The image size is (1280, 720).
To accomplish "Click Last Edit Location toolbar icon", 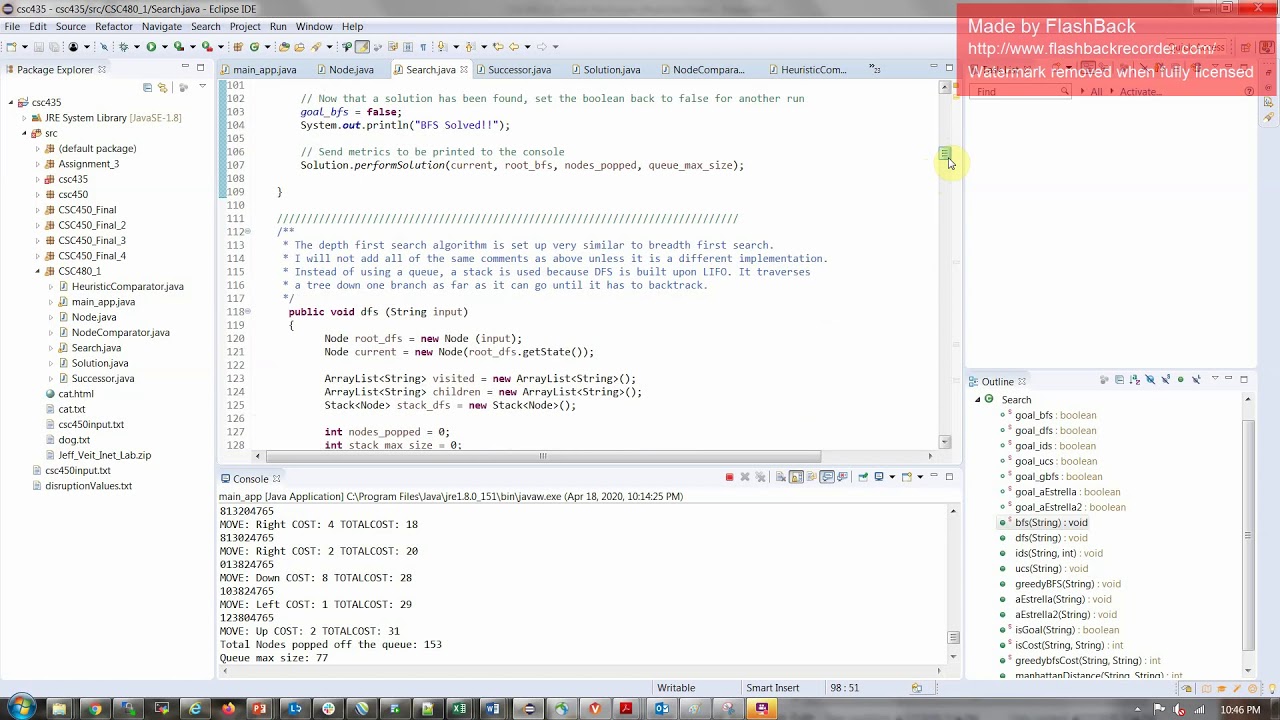I will point(498,46).
